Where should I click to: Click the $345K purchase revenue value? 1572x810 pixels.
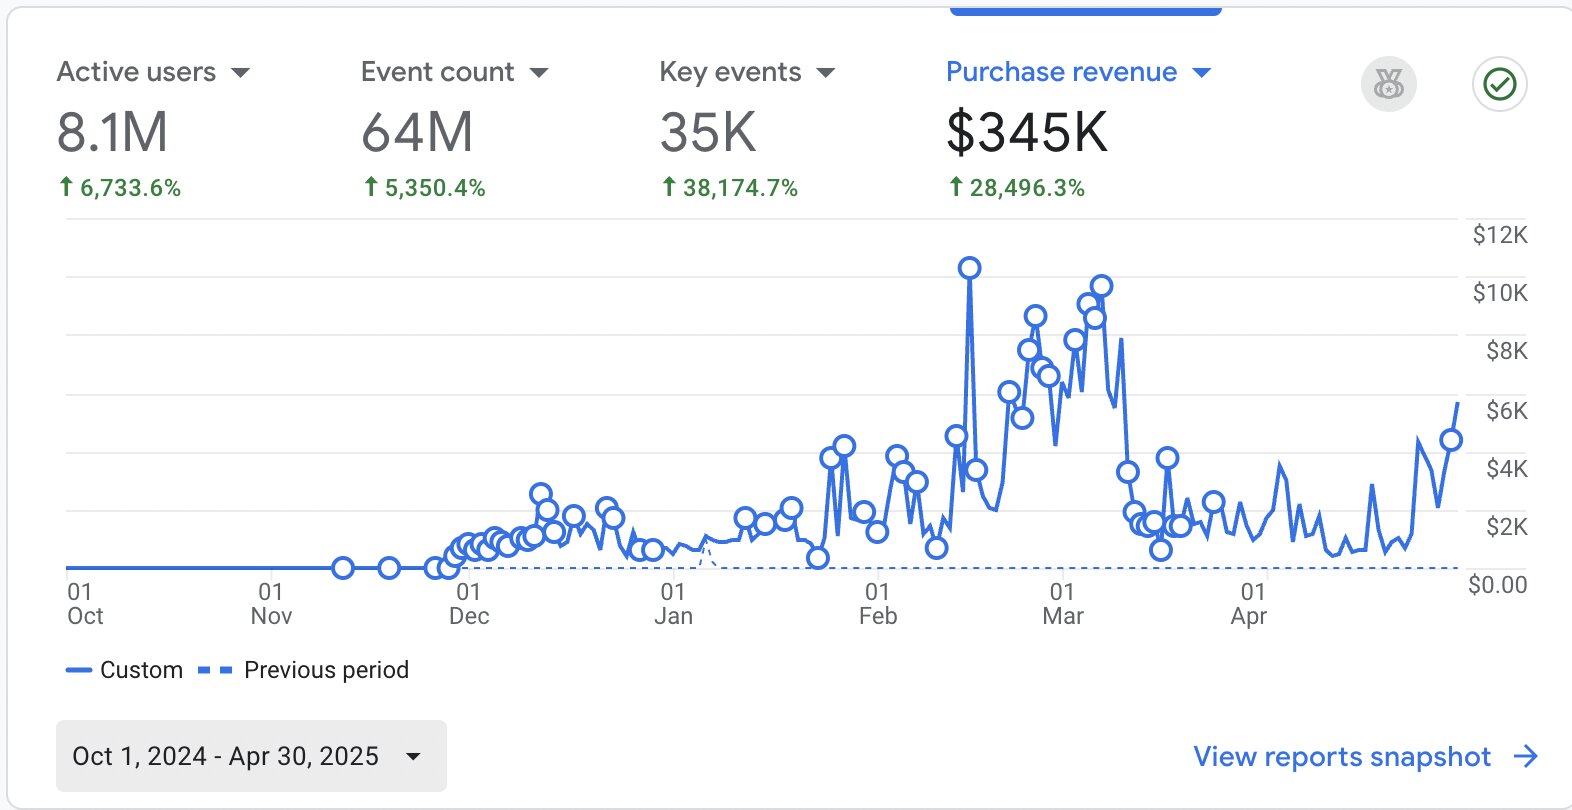coord(1027,132)
